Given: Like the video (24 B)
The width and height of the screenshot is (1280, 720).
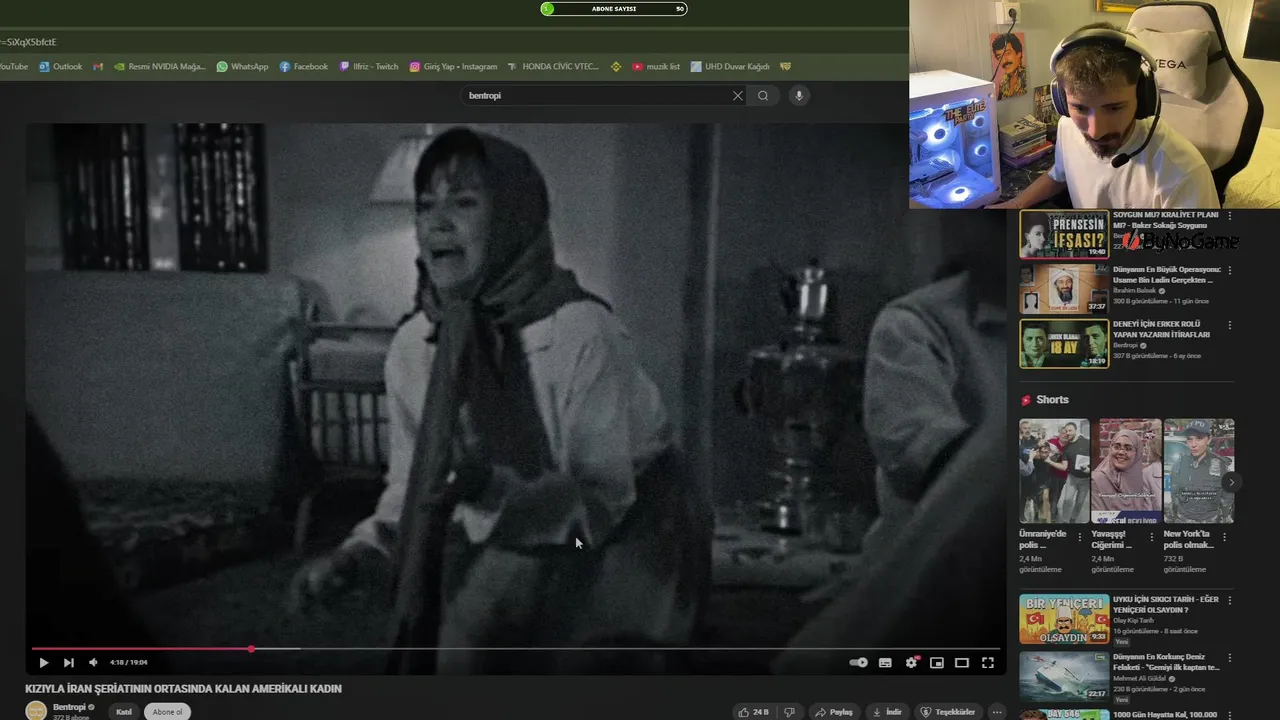Looking at the screenshot, I should (754, 712).
